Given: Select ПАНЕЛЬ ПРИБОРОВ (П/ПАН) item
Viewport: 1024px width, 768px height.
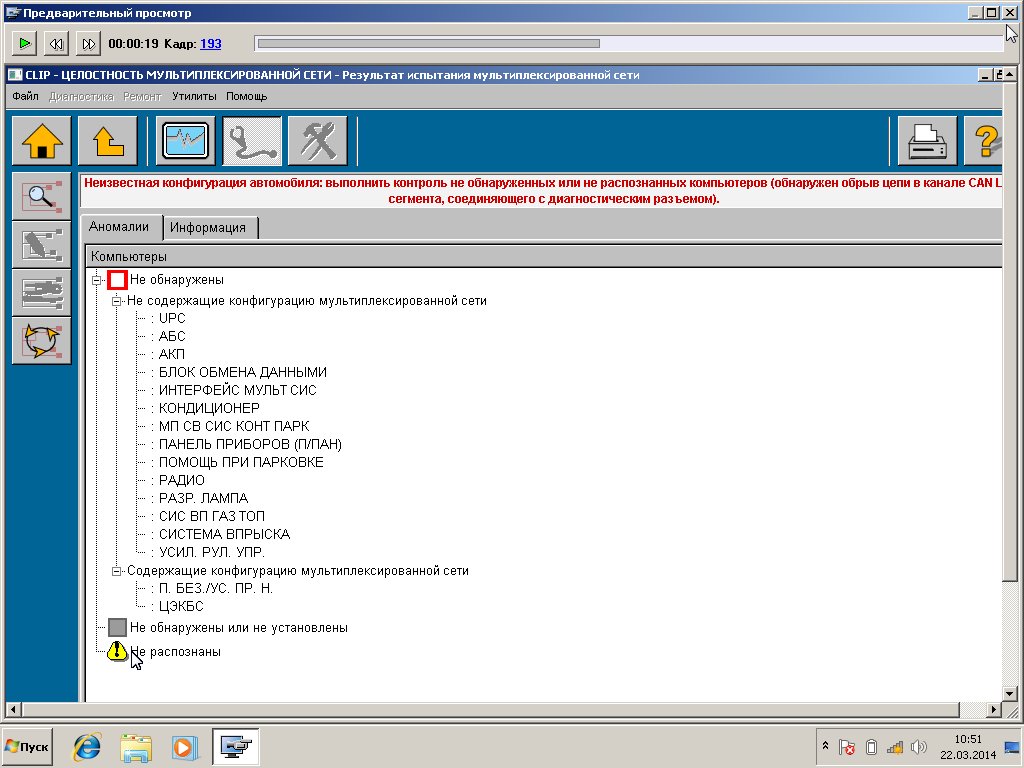Looking at the screenshot, I should (250, 444).
